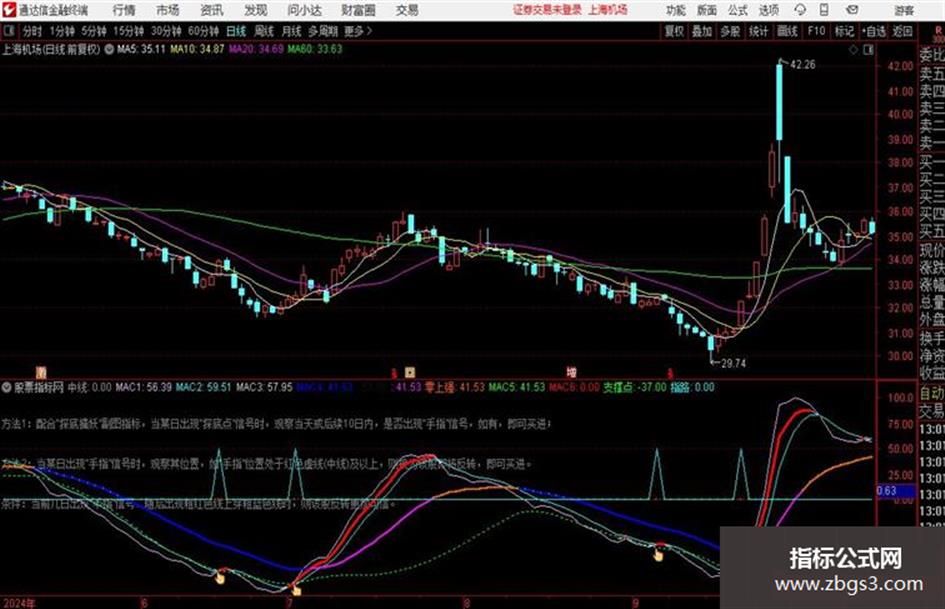Open the mail envelope icon
The image size is (945, 609).
click(852, 10)
